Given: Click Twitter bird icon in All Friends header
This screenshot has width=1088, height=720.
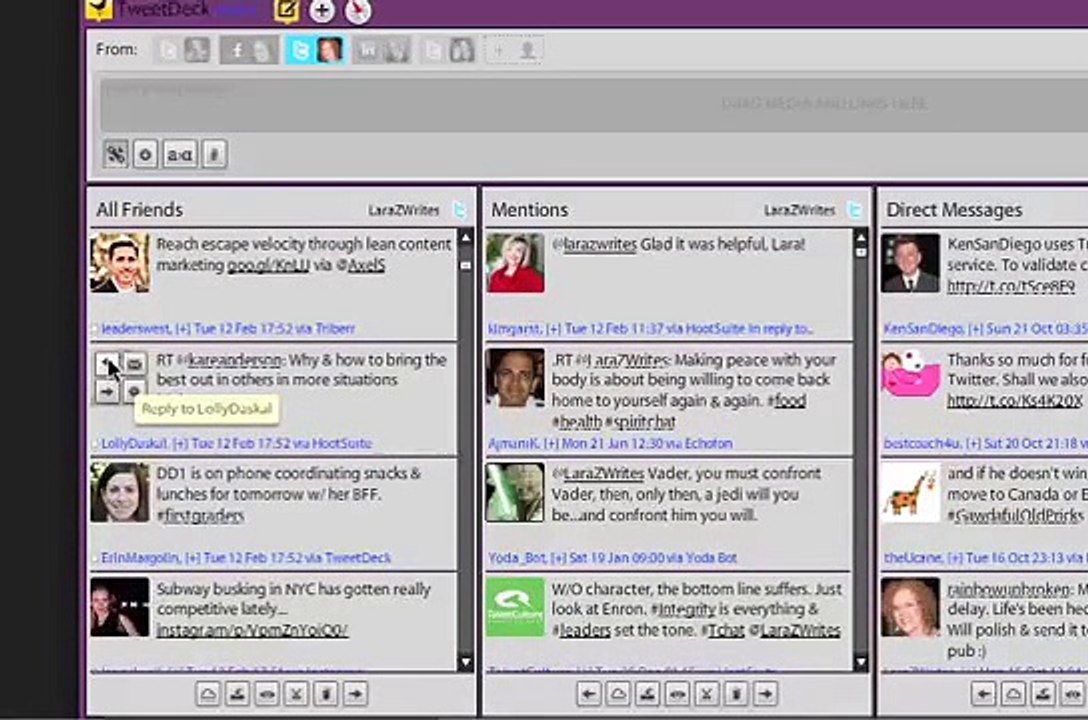Looking at the screenshot, I should pos(459,209).
